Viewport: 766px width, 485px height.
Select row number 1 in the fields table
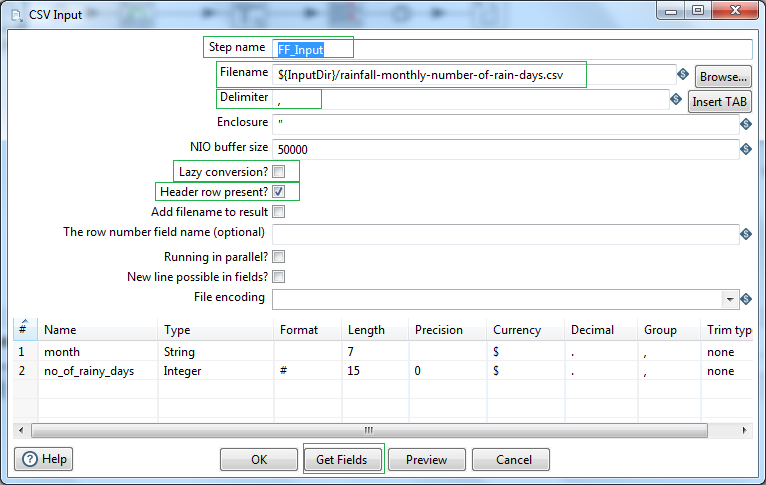[x=25, y=352]
